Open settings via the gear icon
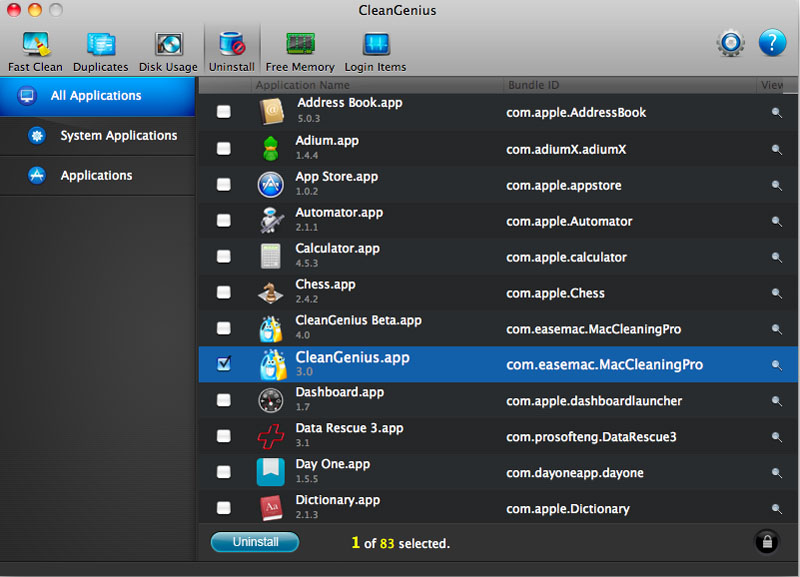 [731, 43]
